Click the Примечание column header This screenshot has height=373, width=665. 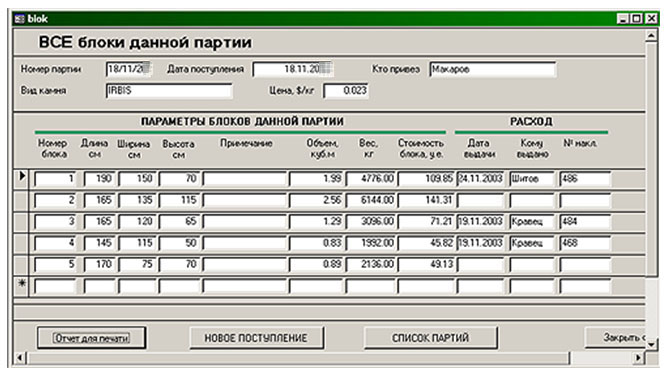pos(246,143)
